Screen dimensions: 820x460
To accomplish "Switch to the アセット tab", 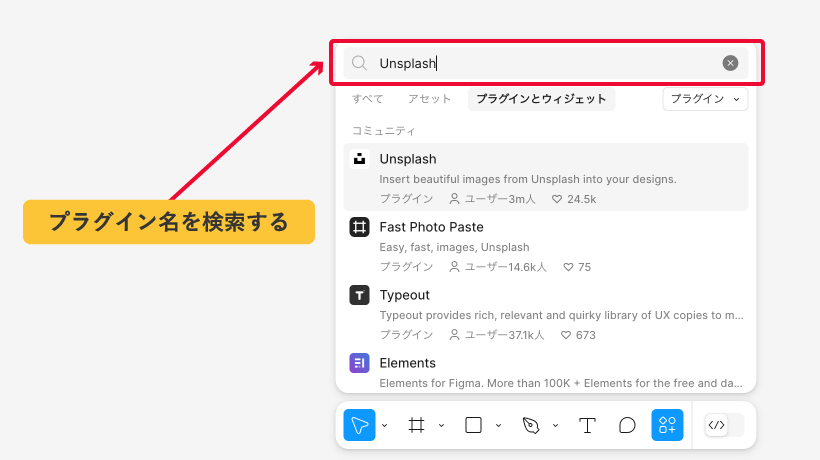I will (429, 99).
